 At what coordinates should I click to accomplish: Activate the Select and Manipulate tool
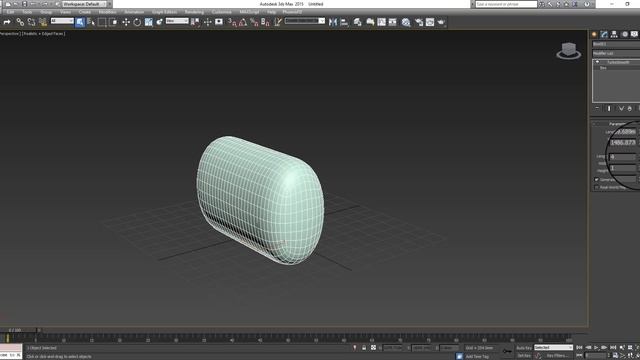tap(207, 22)
